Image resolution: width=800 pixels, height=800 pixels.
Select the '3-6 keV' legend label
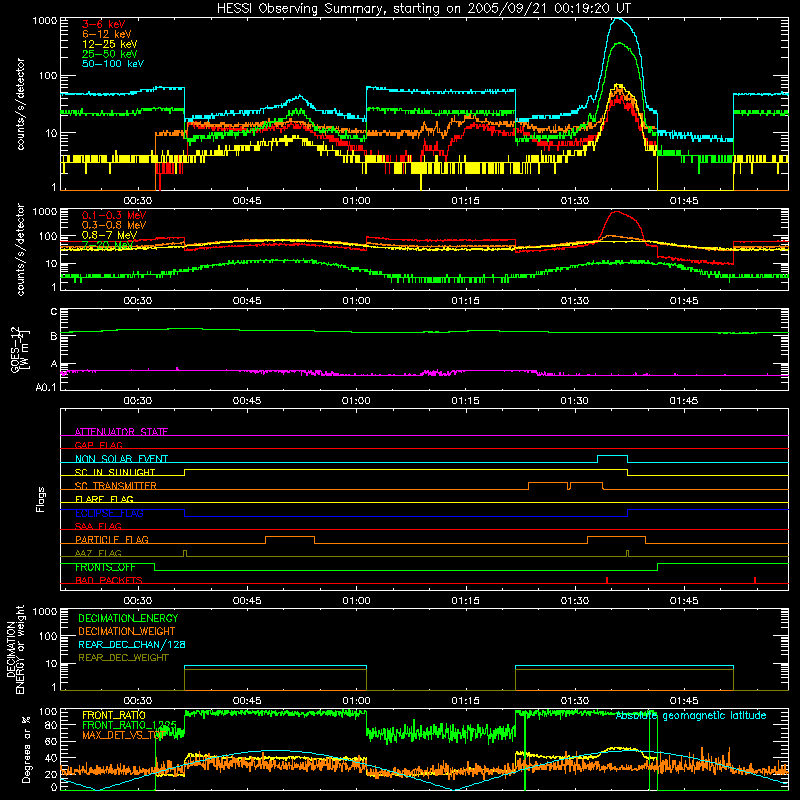click(x=104, y=24)
